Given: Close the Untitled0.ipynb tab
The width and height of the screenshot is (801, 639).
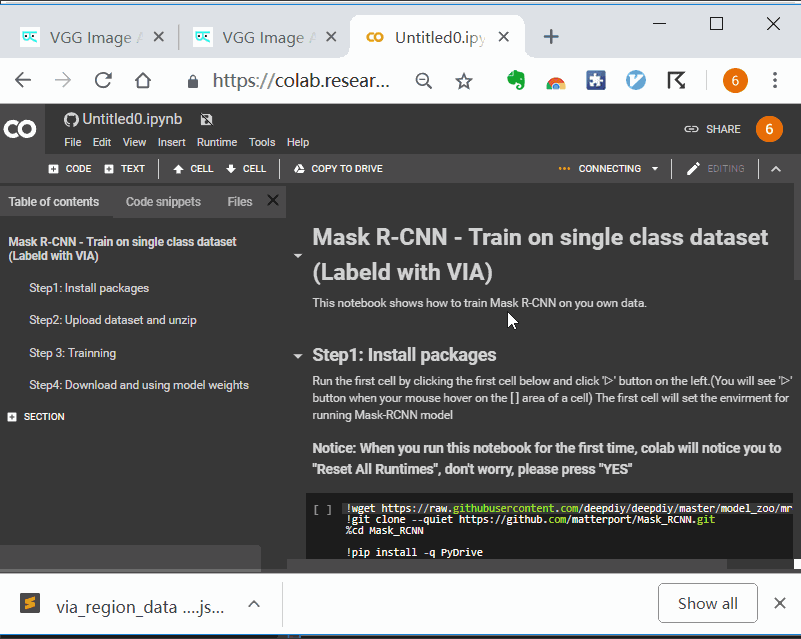Looking at the screenshot, I should [504, 37].
